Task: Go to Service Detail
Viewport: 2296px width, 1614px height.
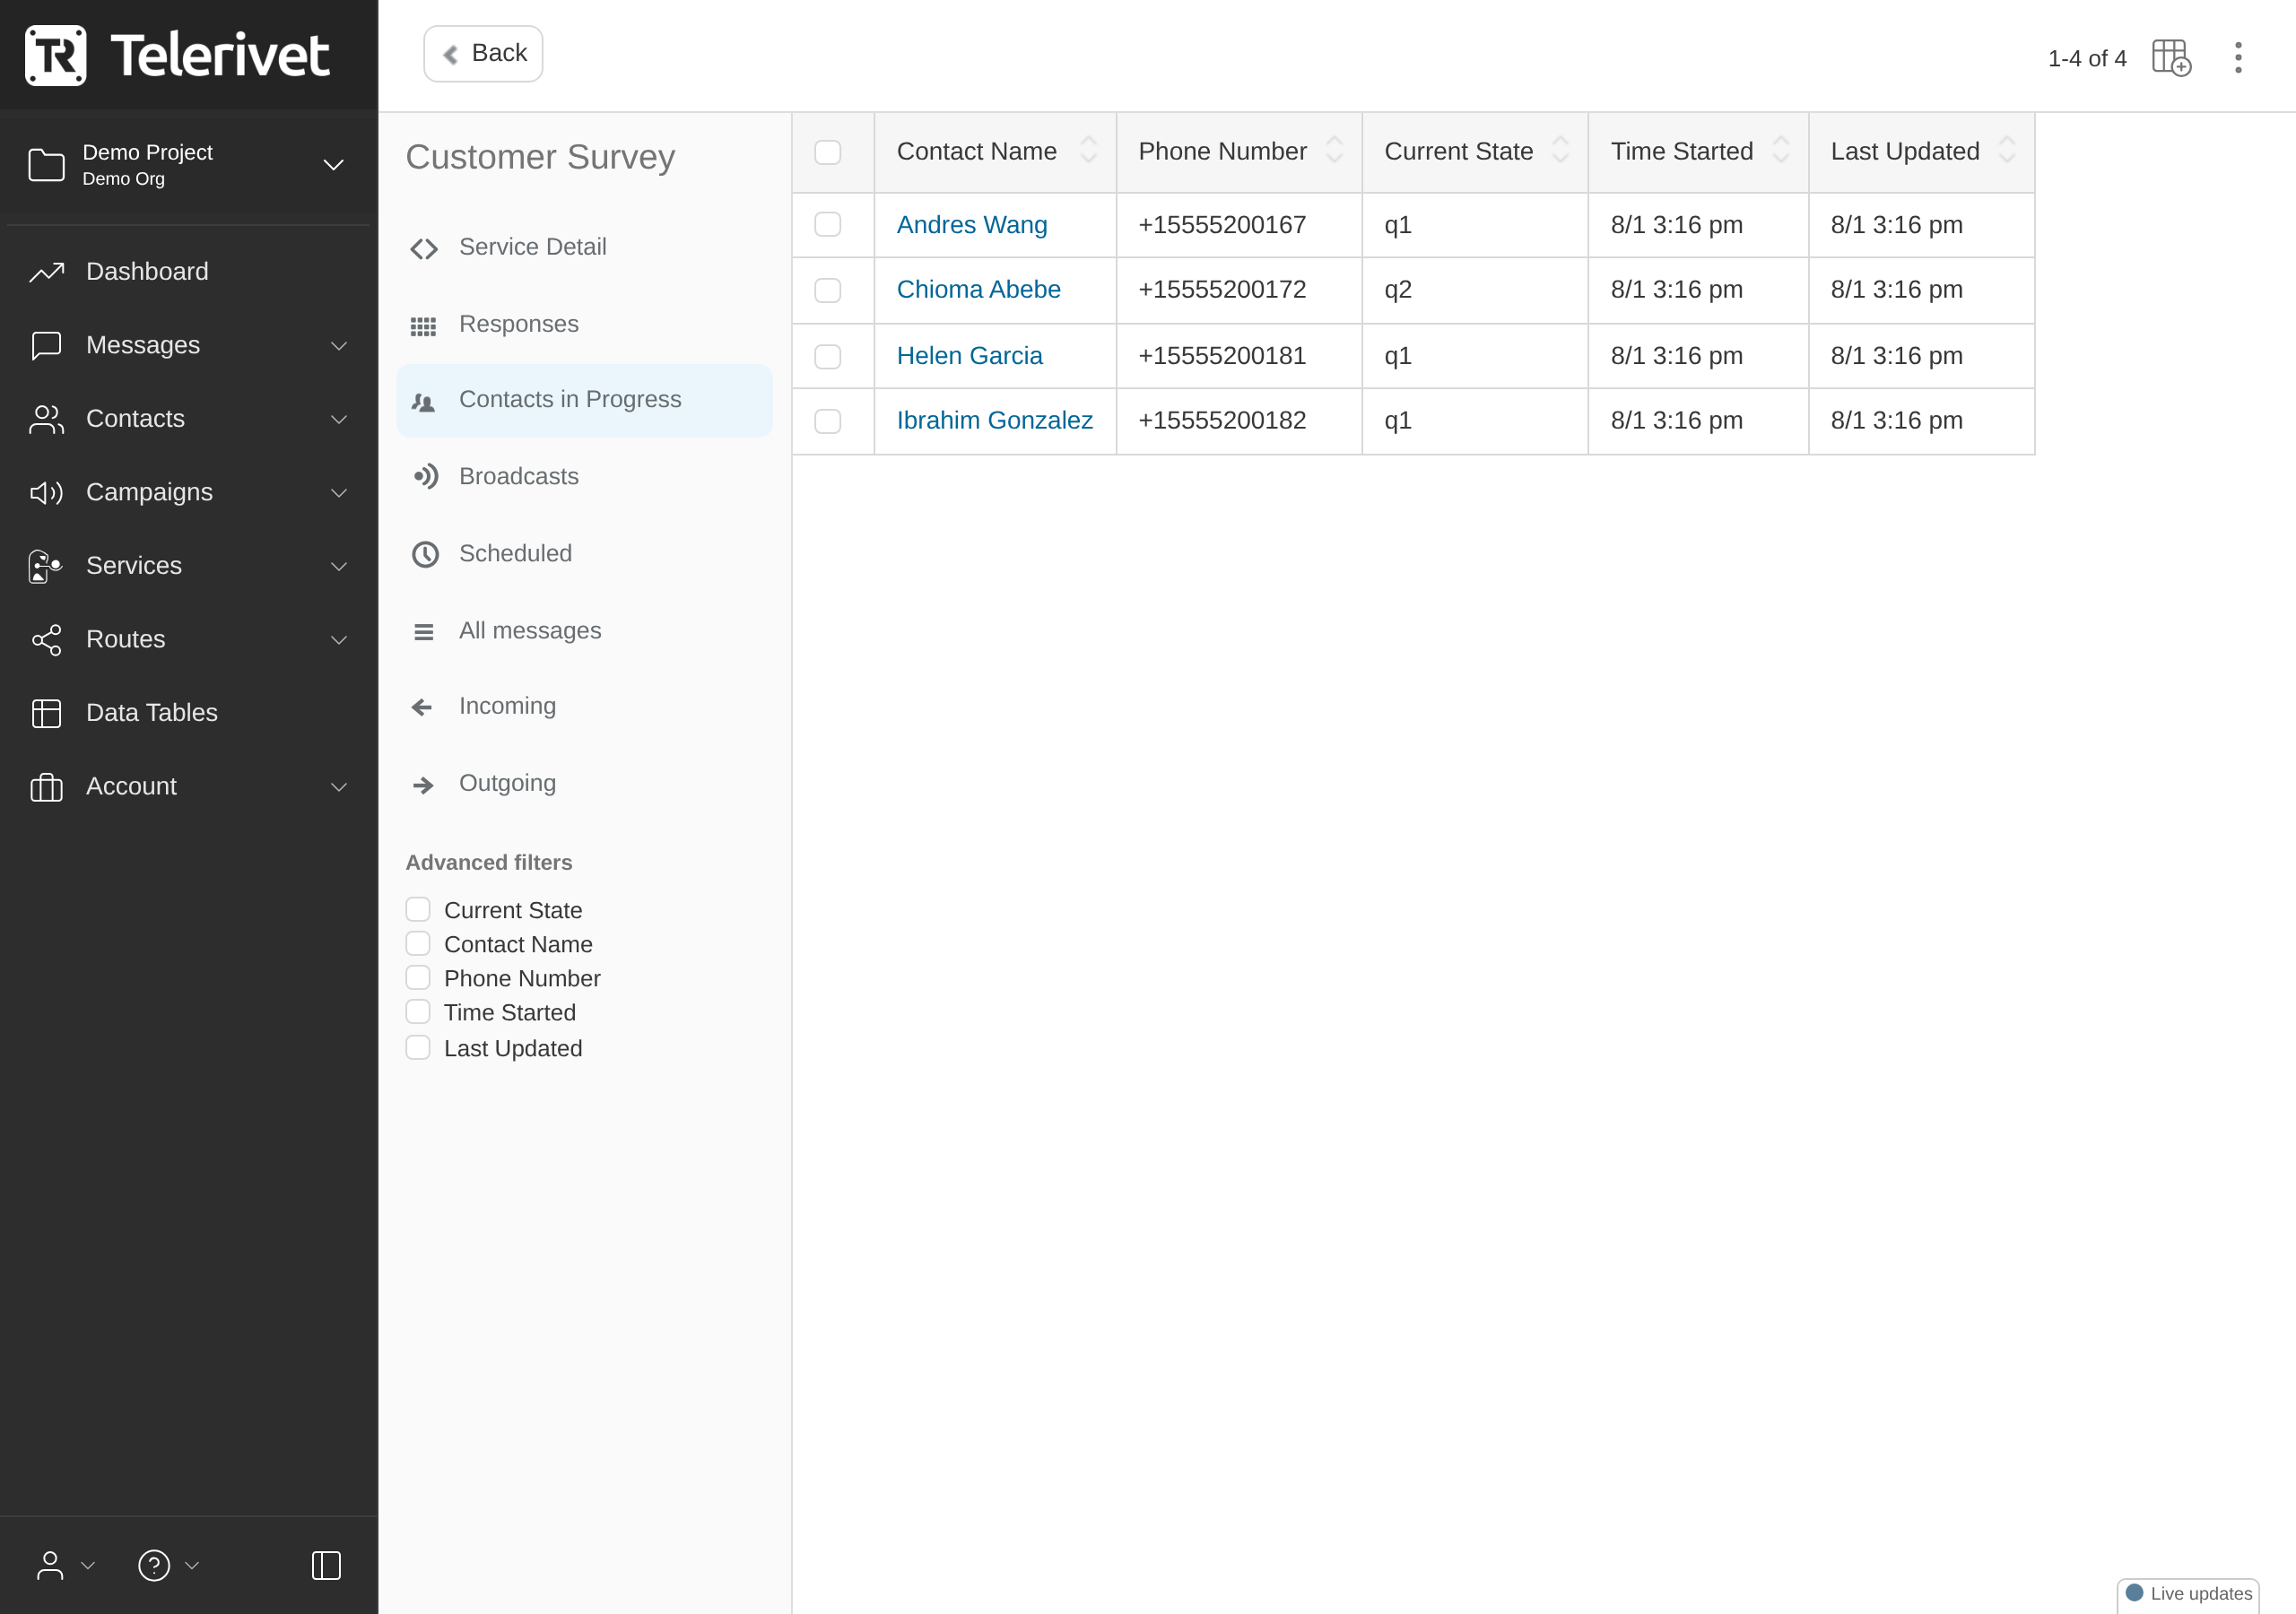Action: [584, 247]
